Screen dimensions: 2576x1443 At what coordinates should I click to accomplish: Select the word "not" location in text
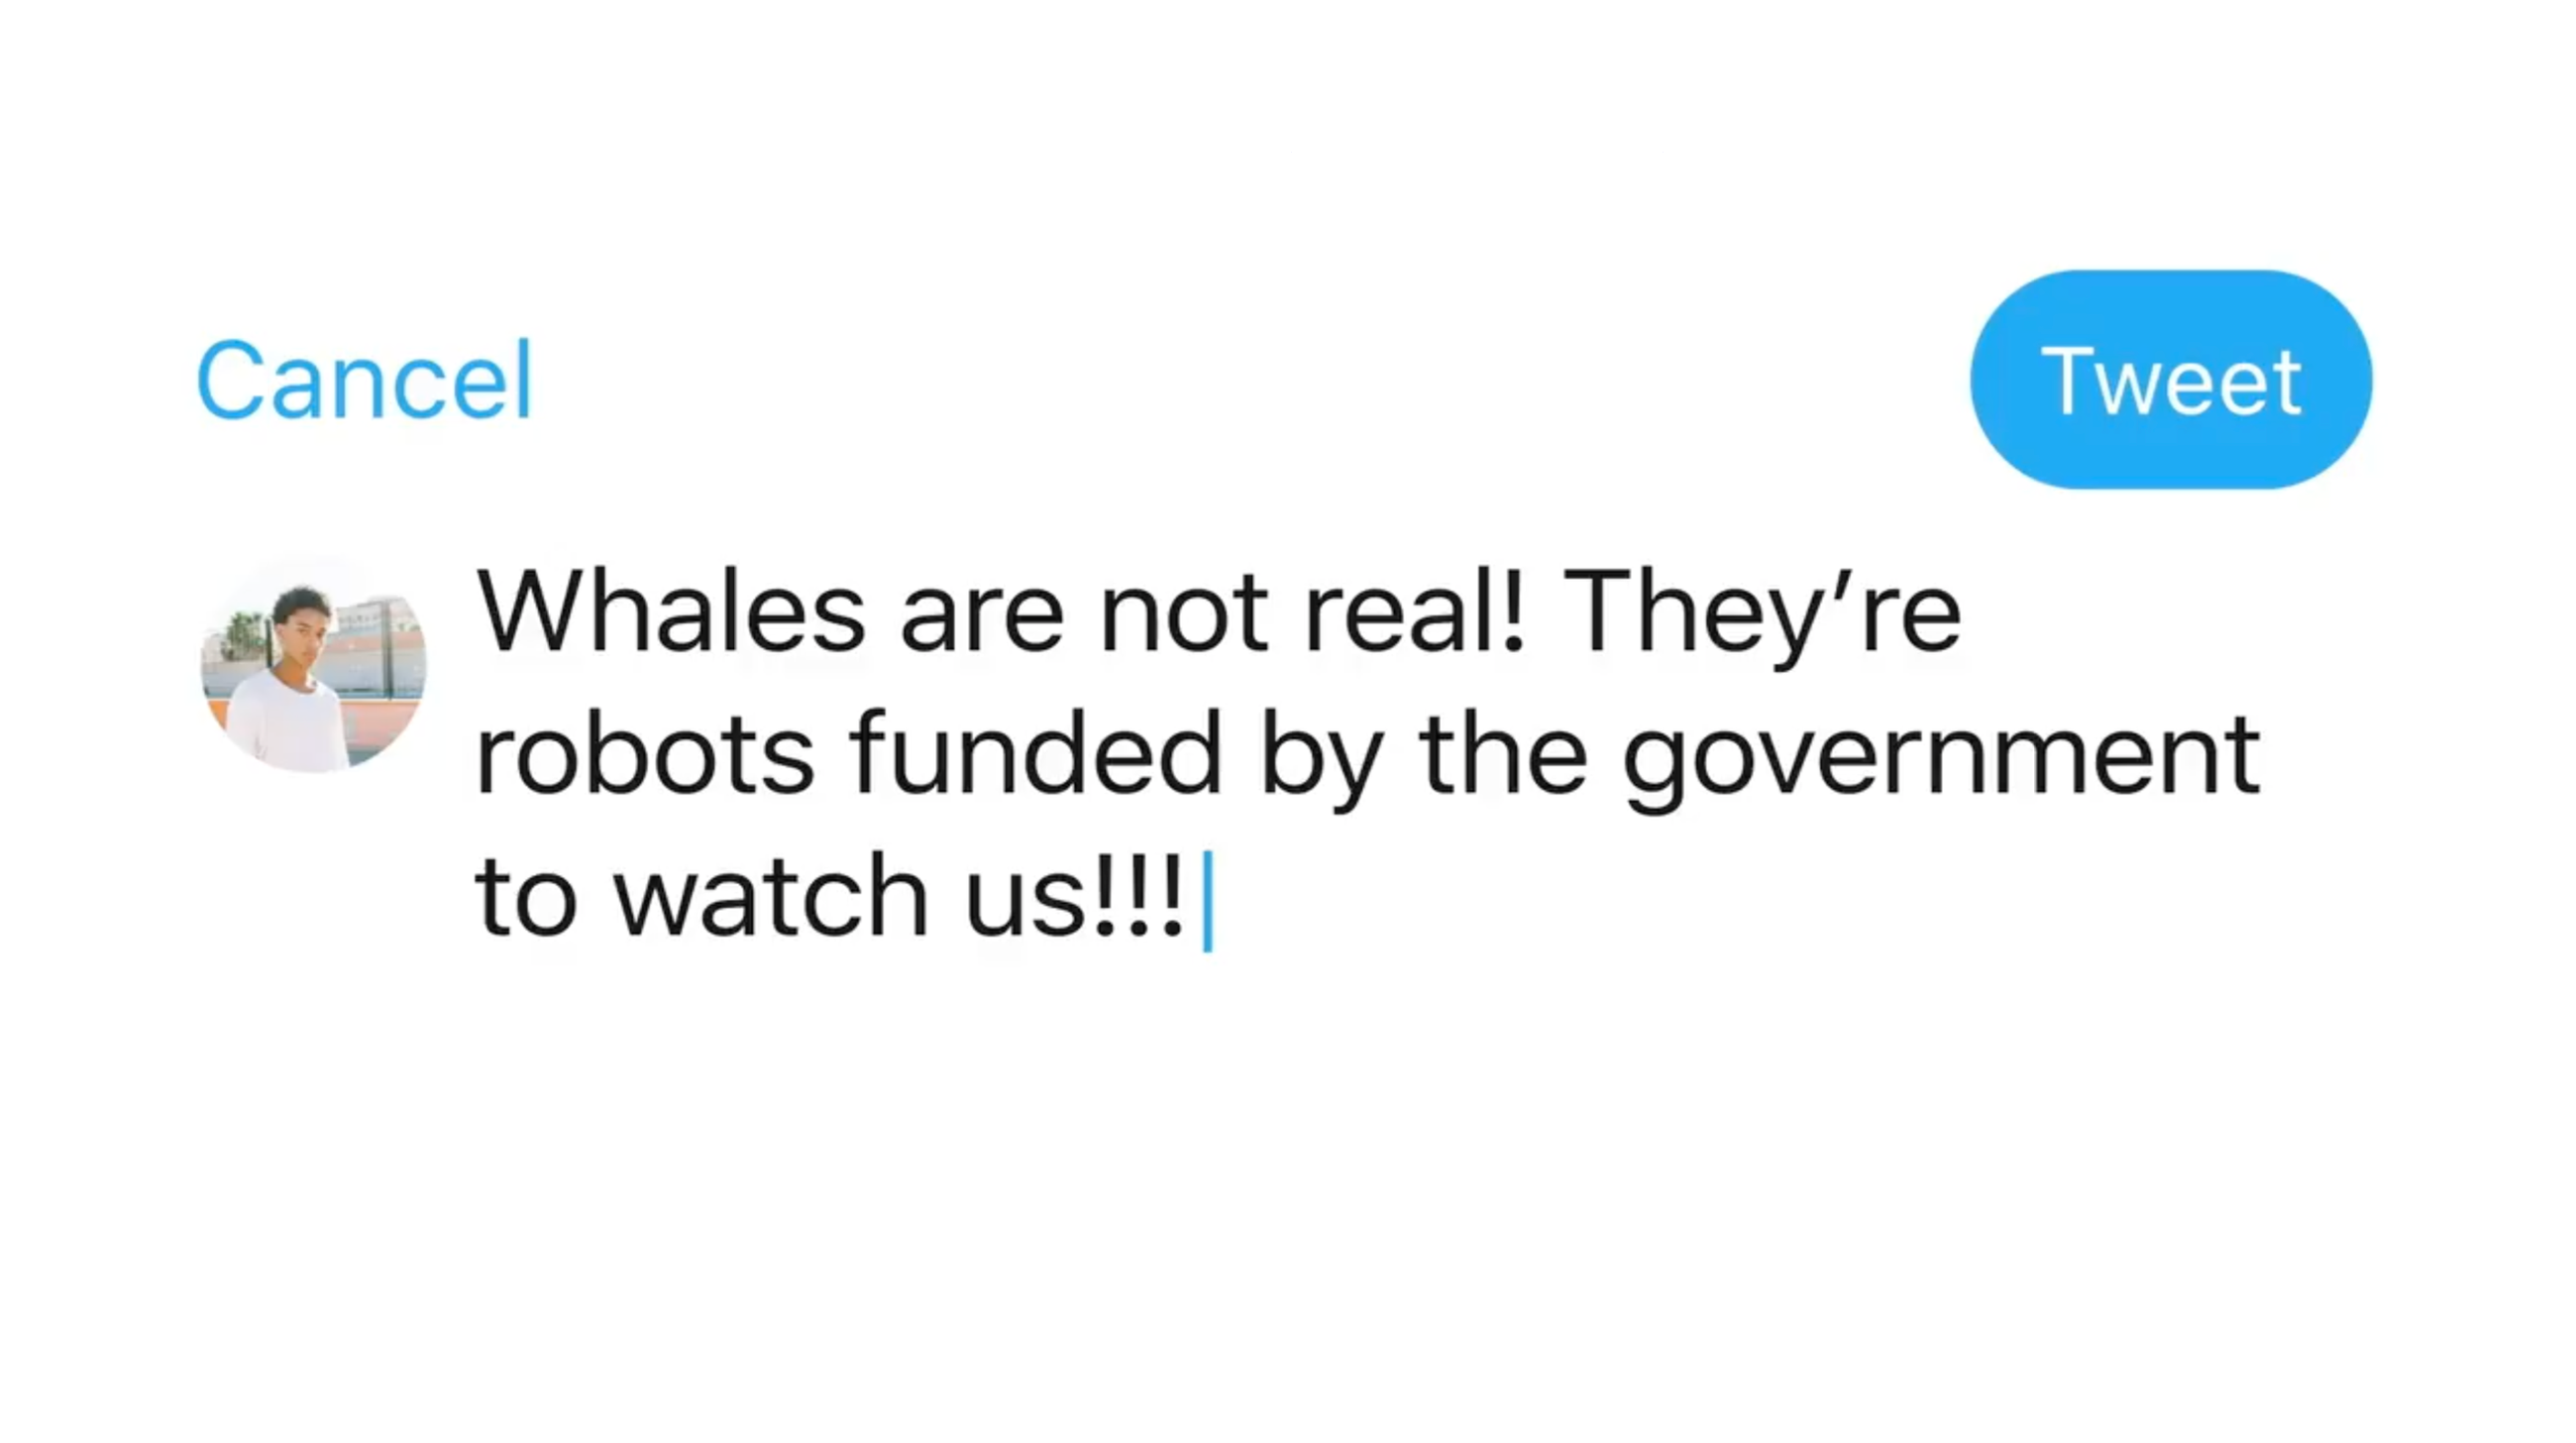[x=1185, y=615]
